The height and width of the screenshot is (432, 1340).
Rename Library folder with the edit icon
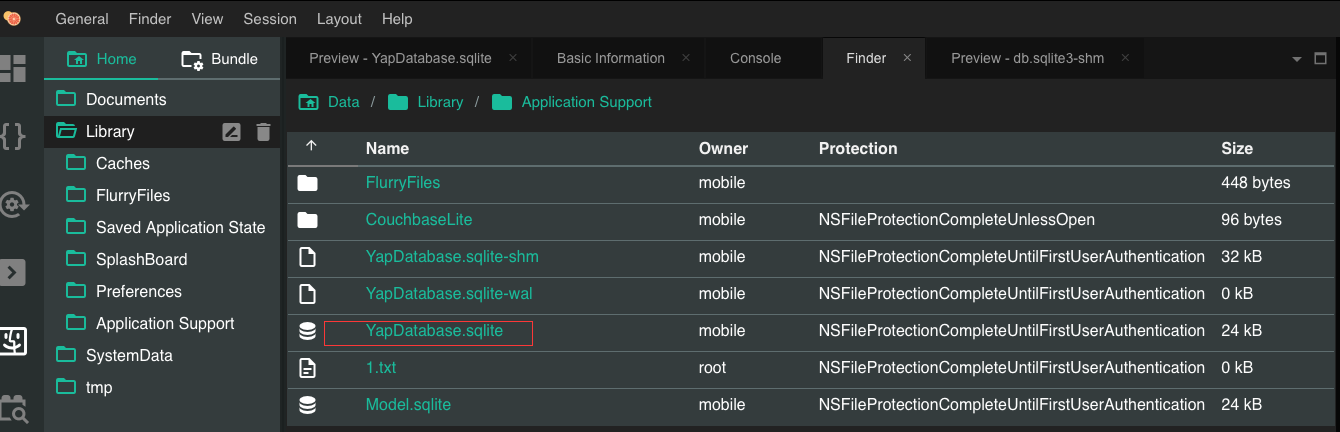231,131
